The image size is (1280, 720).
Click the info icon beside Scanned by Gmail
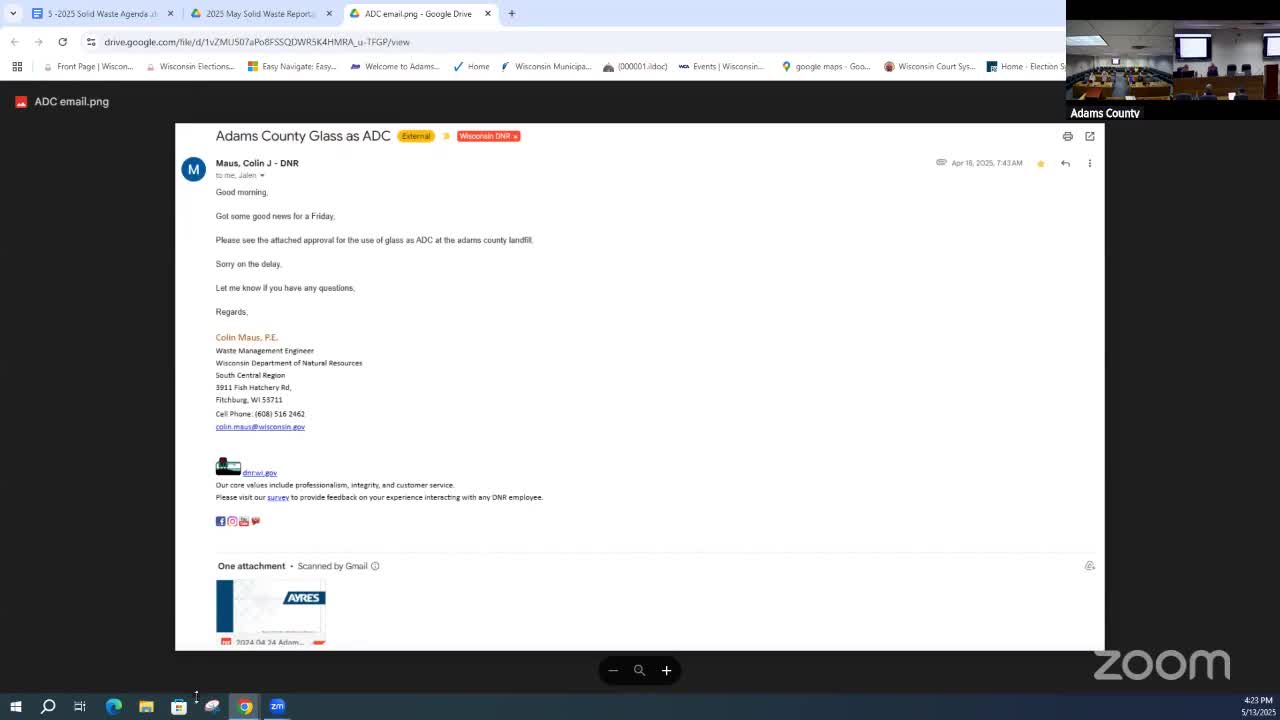tap(375, 566)
